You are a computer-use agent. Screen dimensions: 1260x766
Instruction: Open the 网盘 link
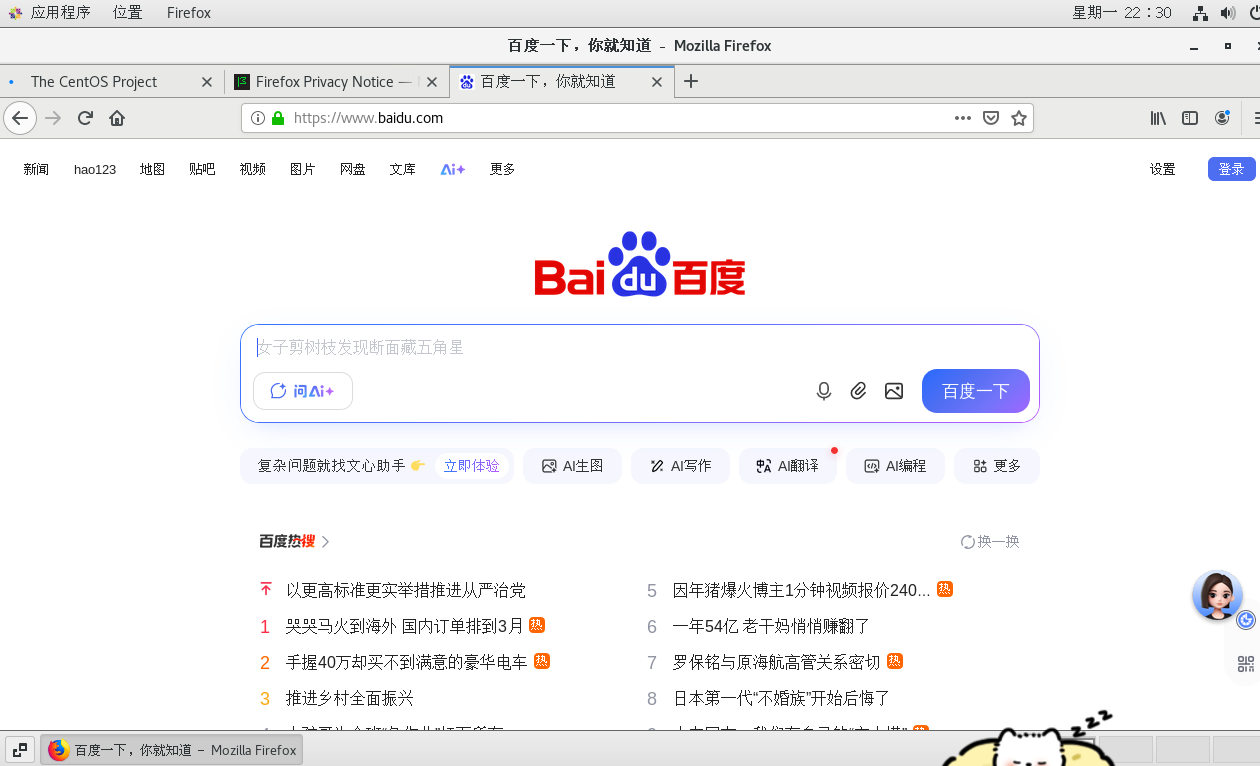pos(352,170)
